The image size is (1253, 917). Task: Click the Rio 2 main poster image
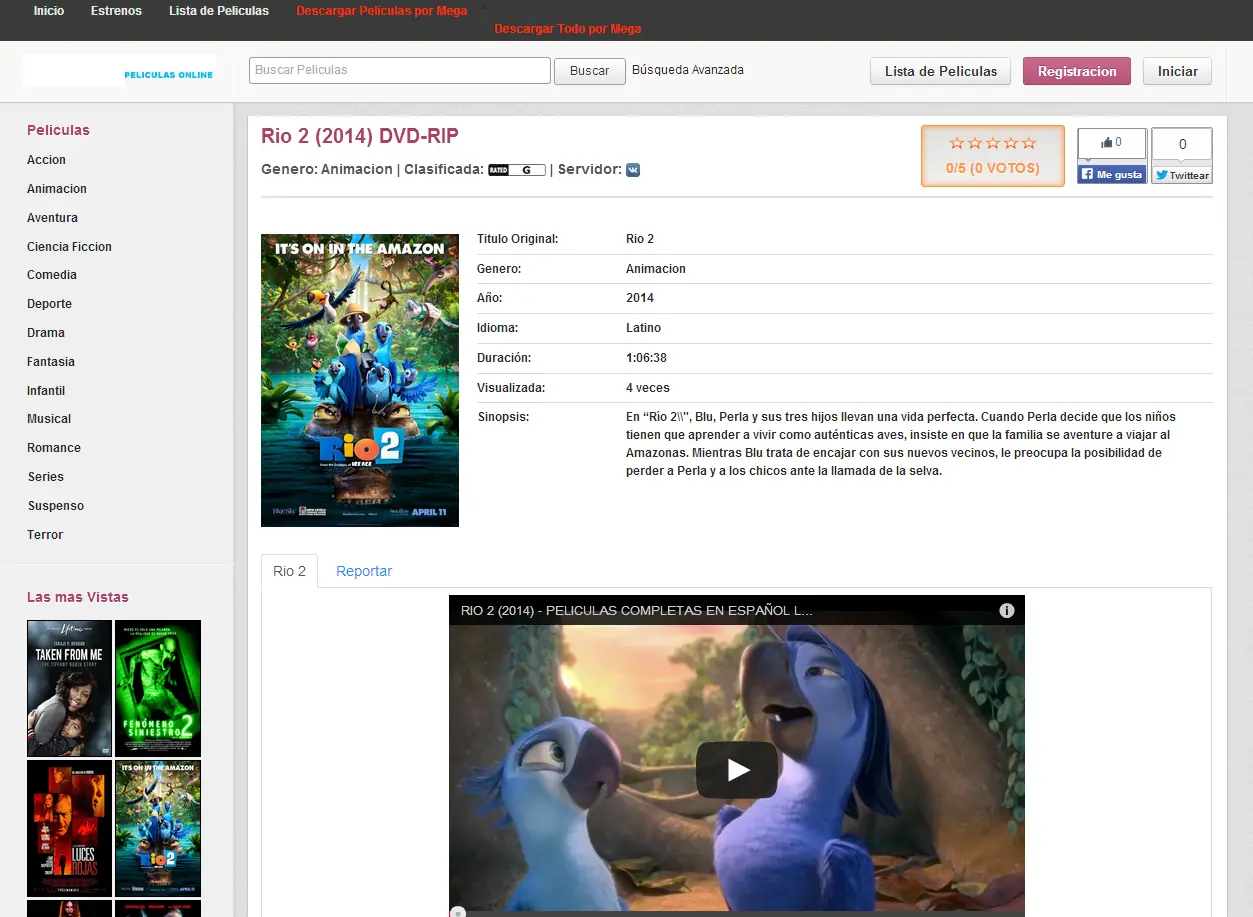(x=360, y=380)
